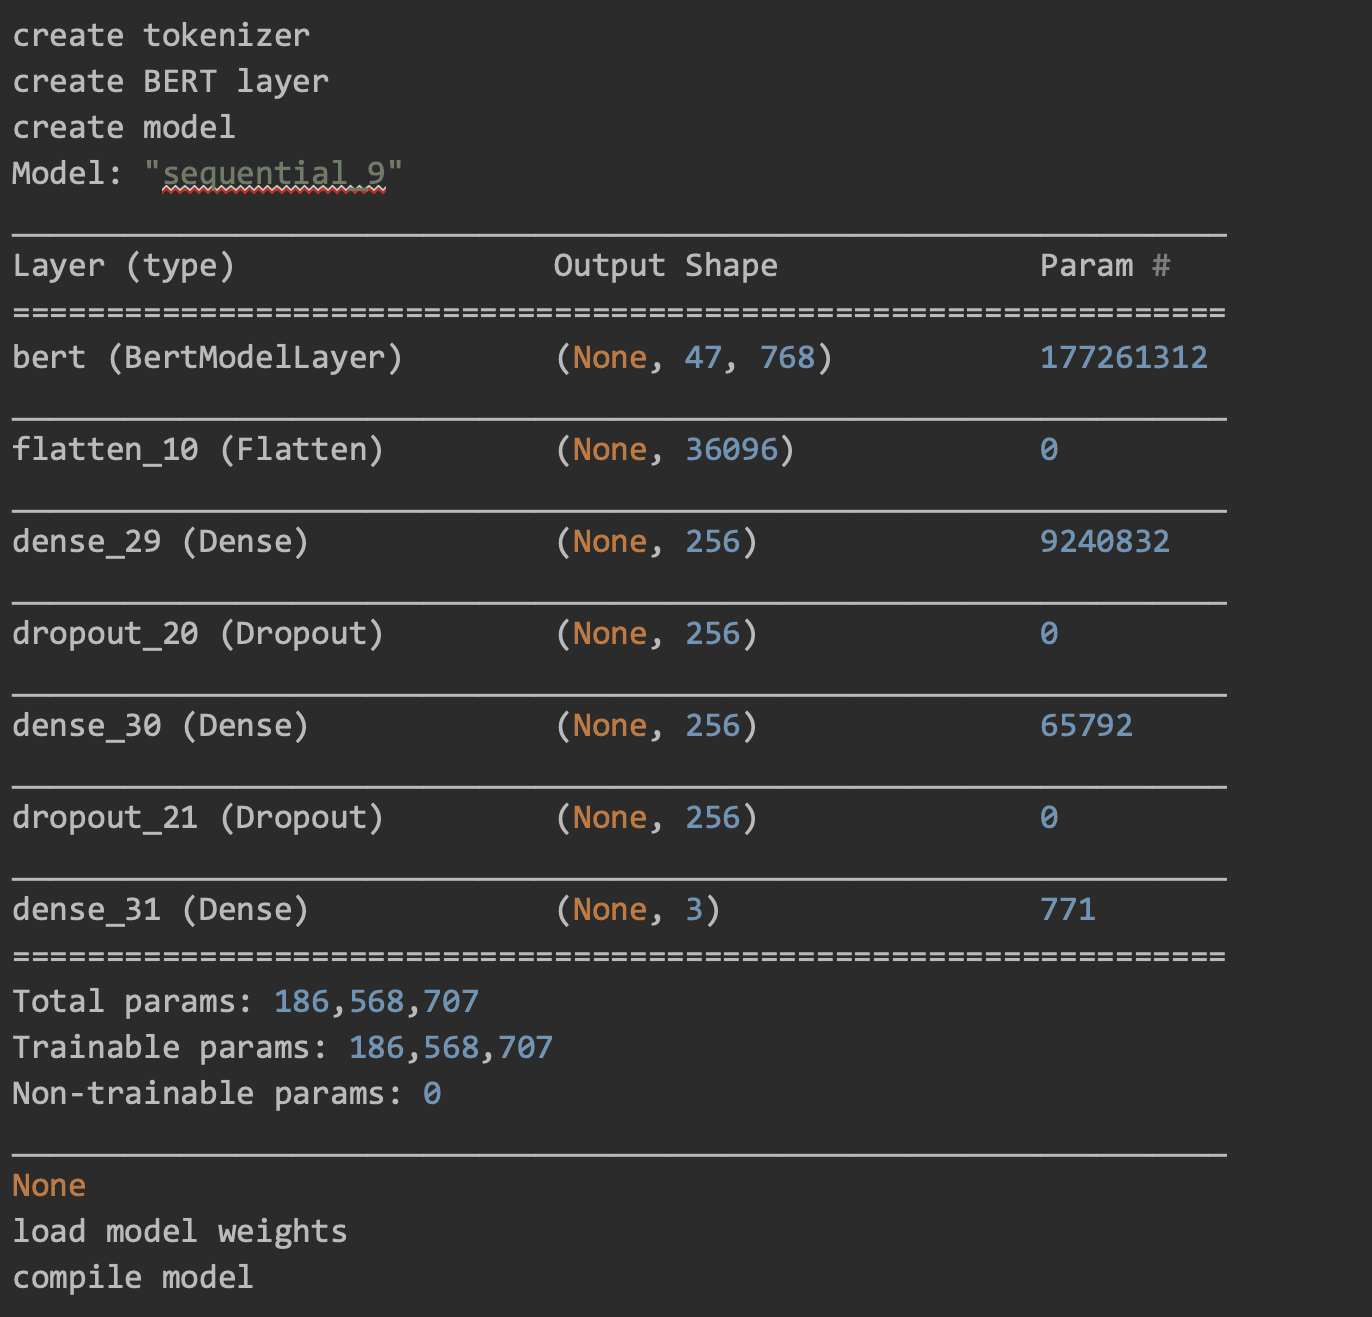Click the bert parameter count 177261312

tap(1123, 357)
